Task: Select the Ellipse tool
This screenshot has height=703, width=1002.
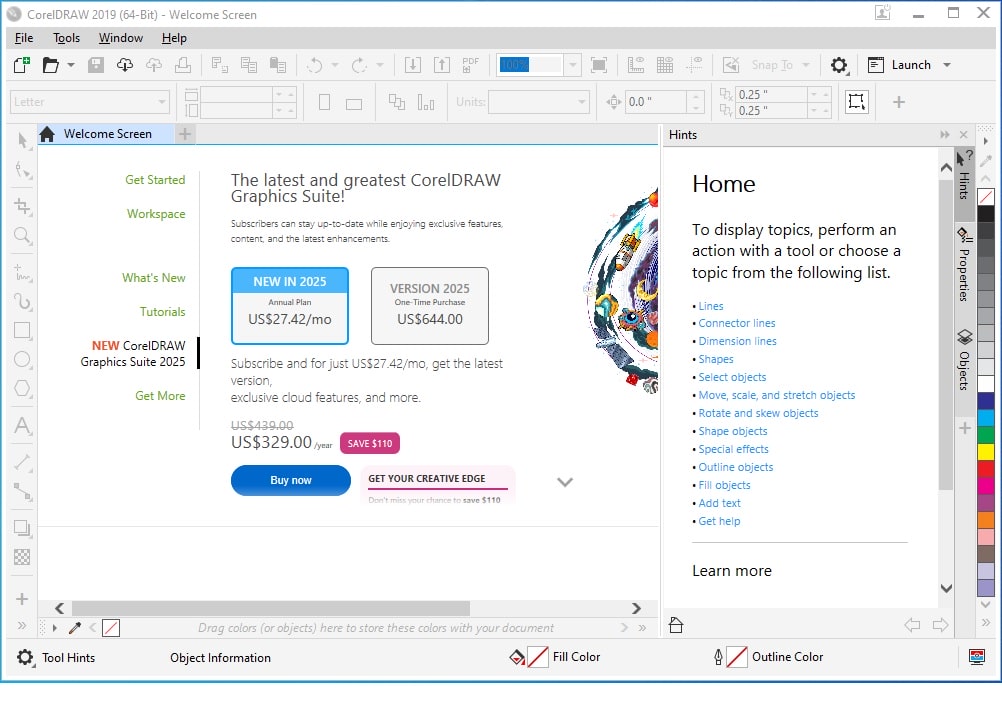Action: point(22,360)
